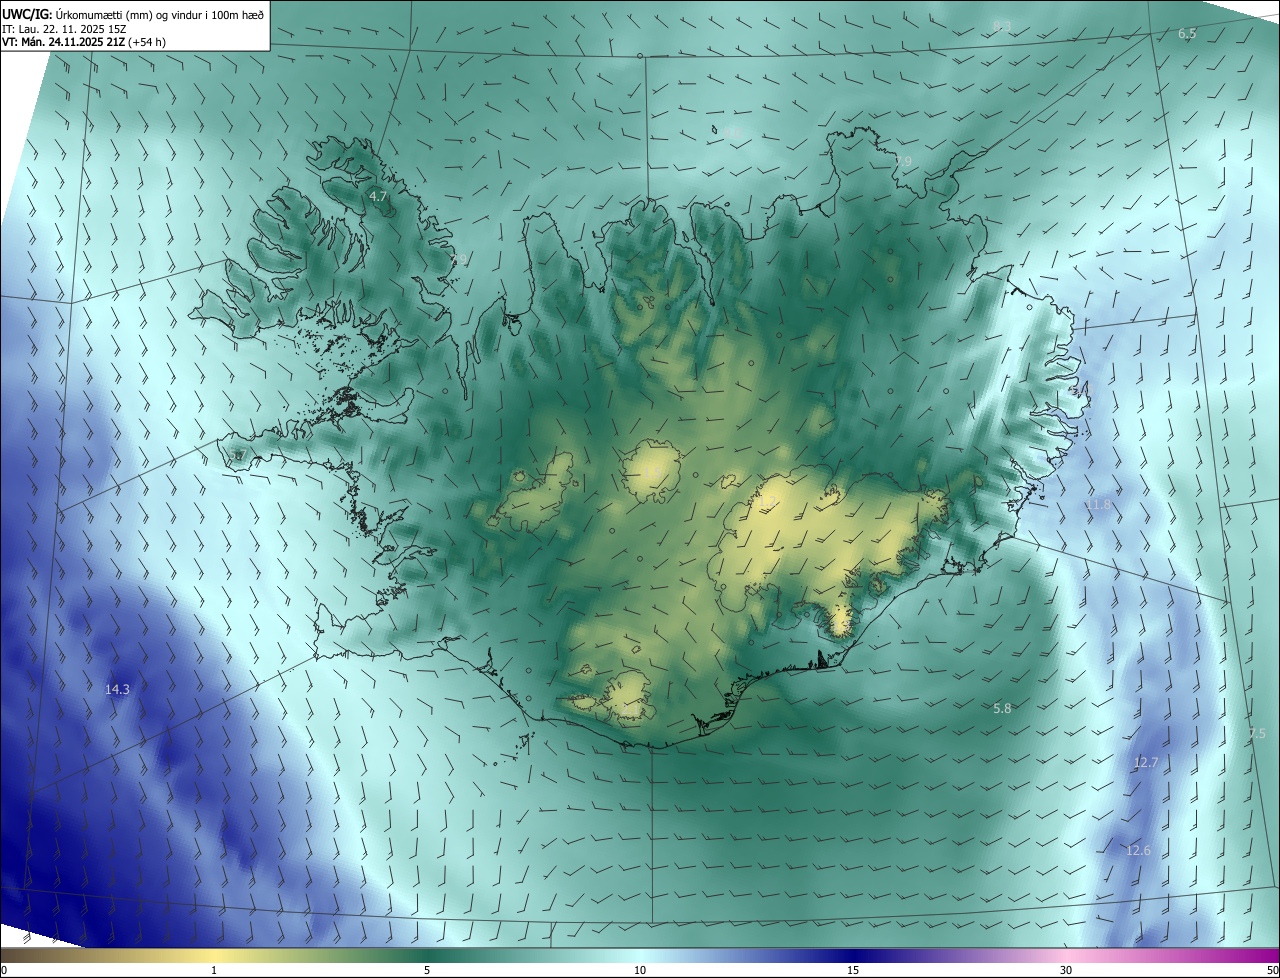Click the 11.8 value off east coast
This screenshot has width=1280, height=978.
[1097, 505]
